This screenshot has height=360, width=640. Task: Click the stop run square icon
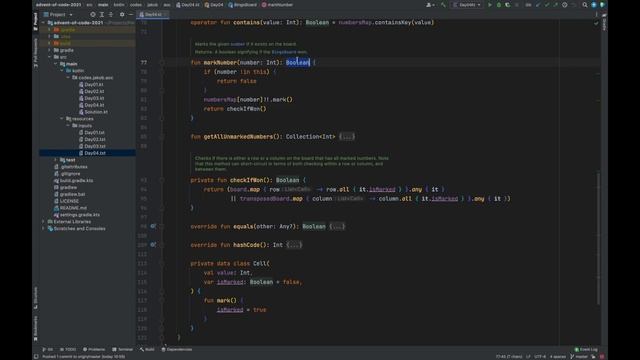pyautogui.click(x=516, y=5)
